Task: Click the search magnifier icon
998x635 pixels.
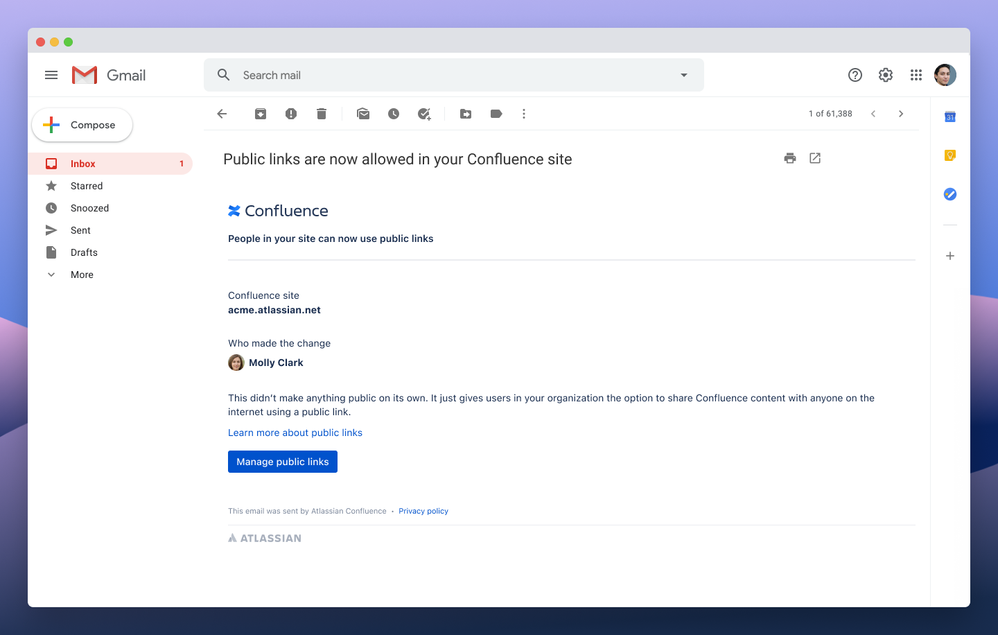Action: pos(223,75)
